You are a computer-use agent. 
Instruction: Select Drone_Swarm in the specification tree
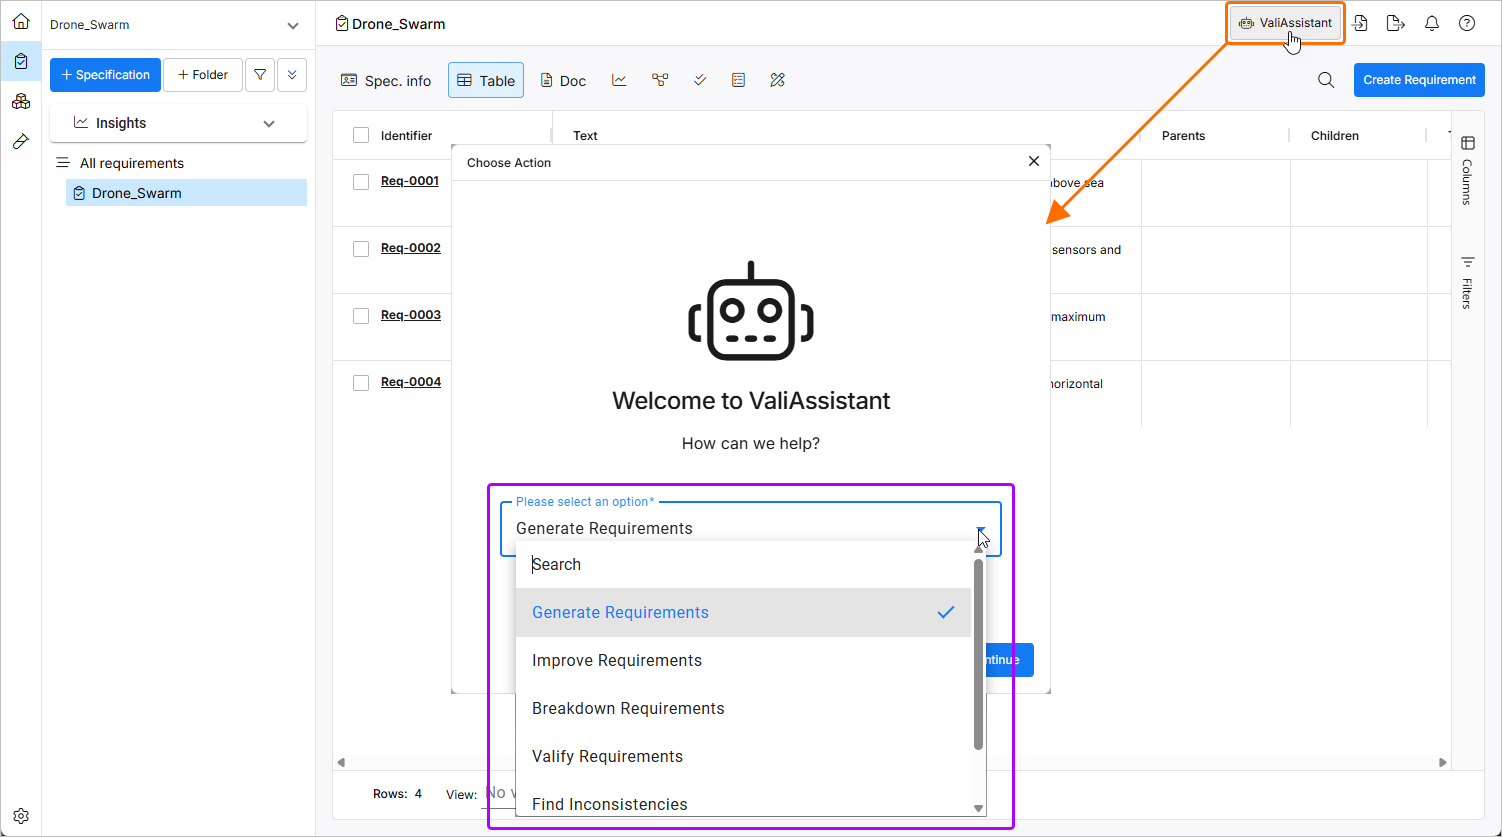coord(186,193)
